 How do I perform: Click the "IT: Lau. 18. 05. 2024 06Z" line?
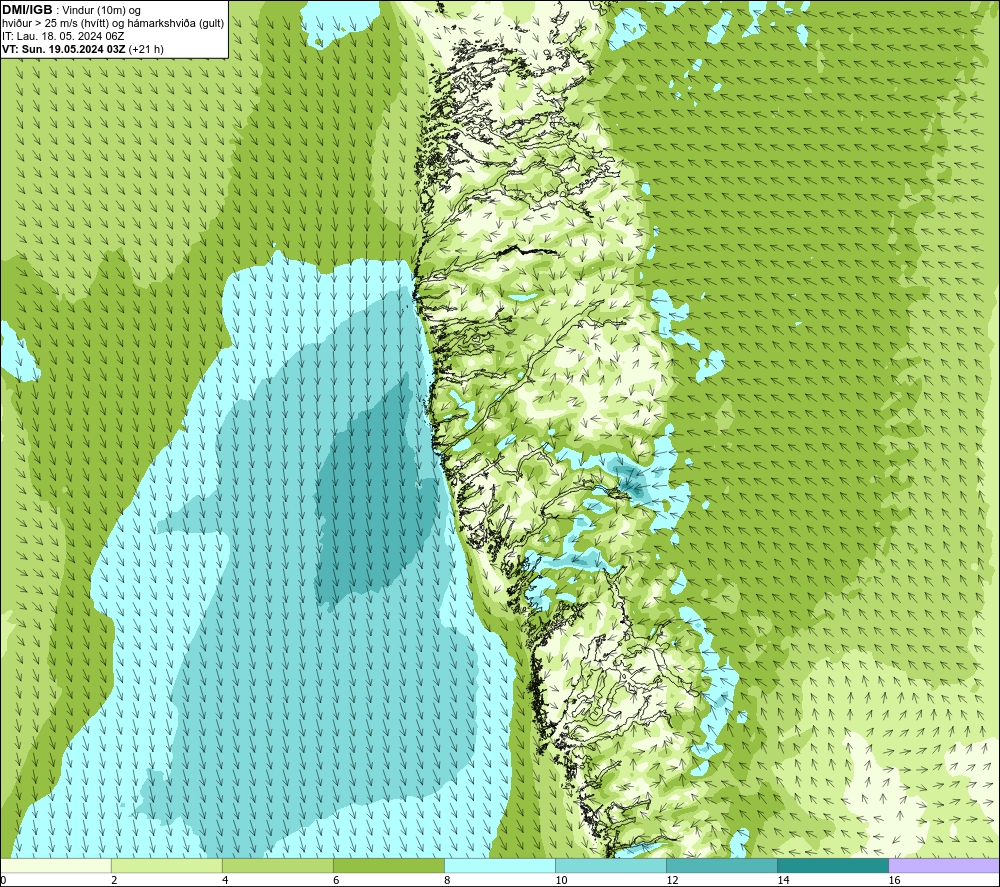pos(63,36)
